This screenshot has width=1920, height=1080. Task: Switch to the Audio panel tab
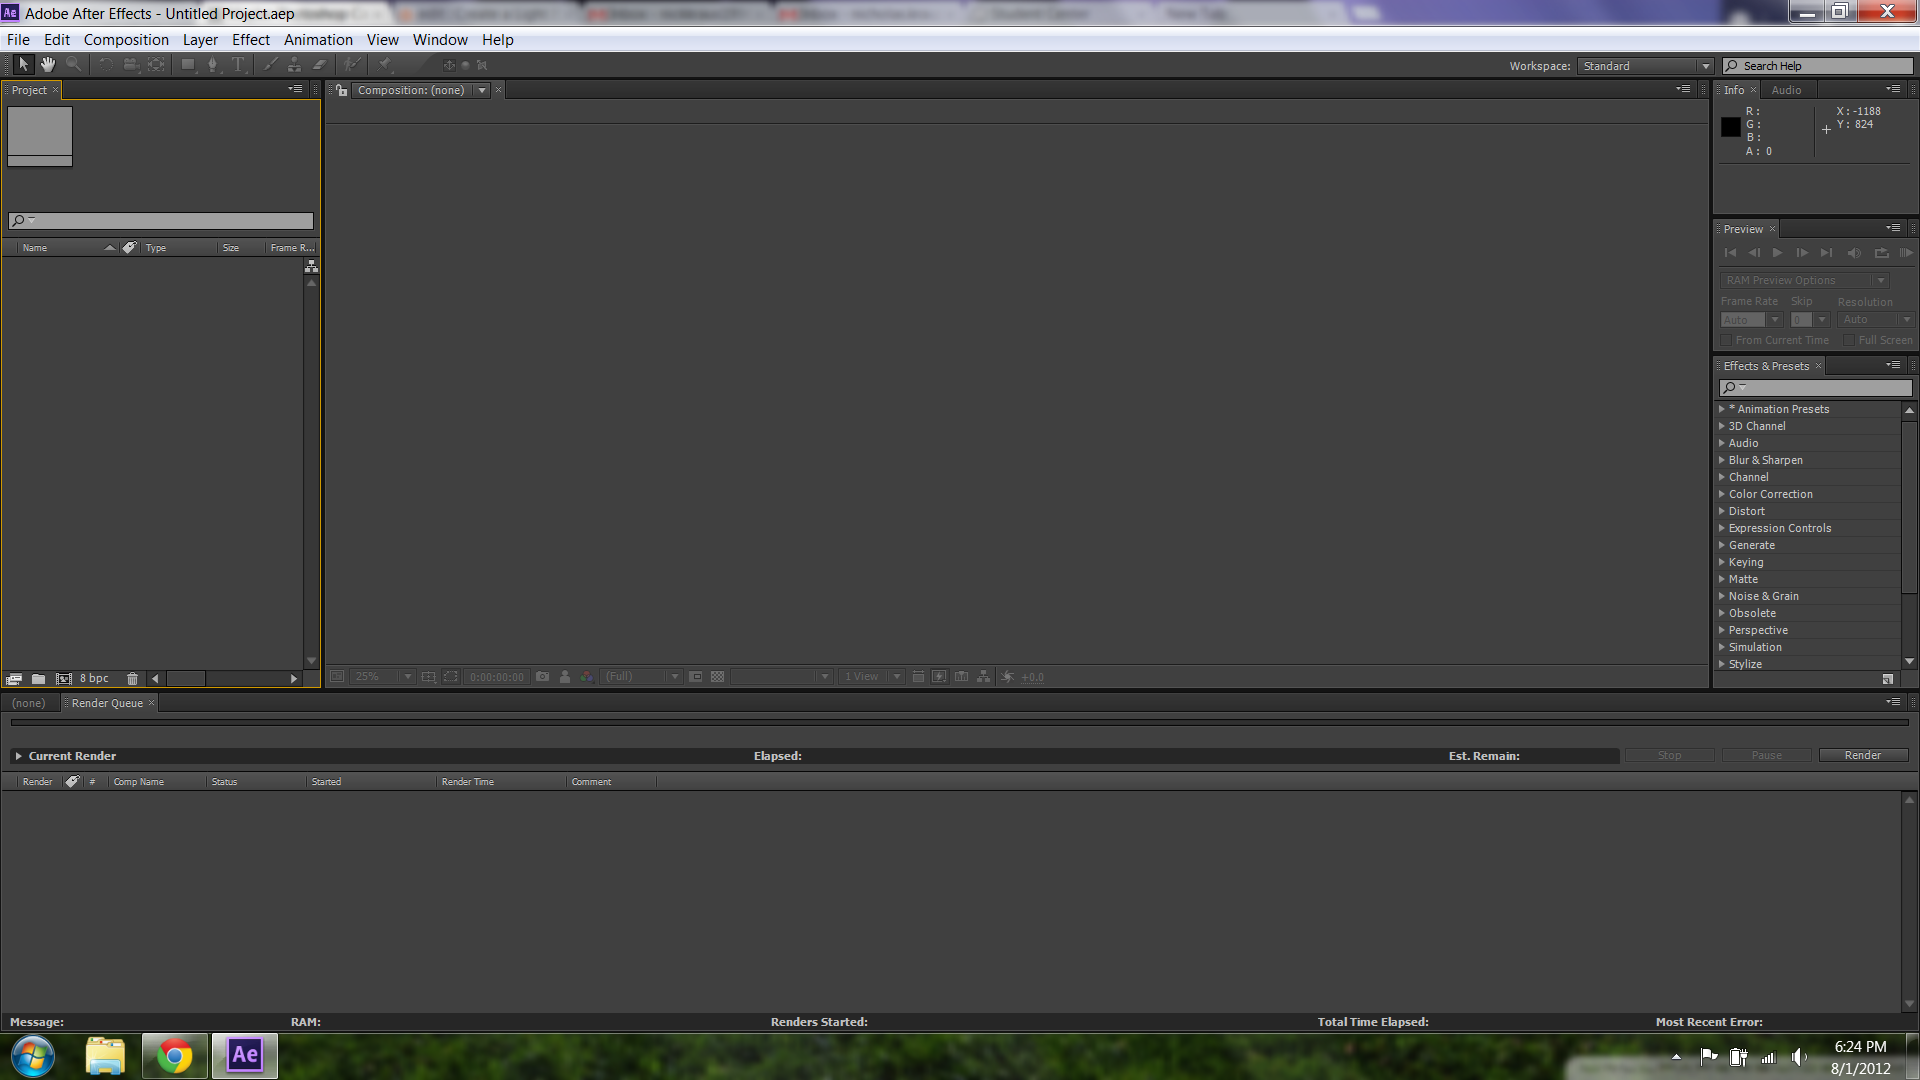pos(1786,91)
